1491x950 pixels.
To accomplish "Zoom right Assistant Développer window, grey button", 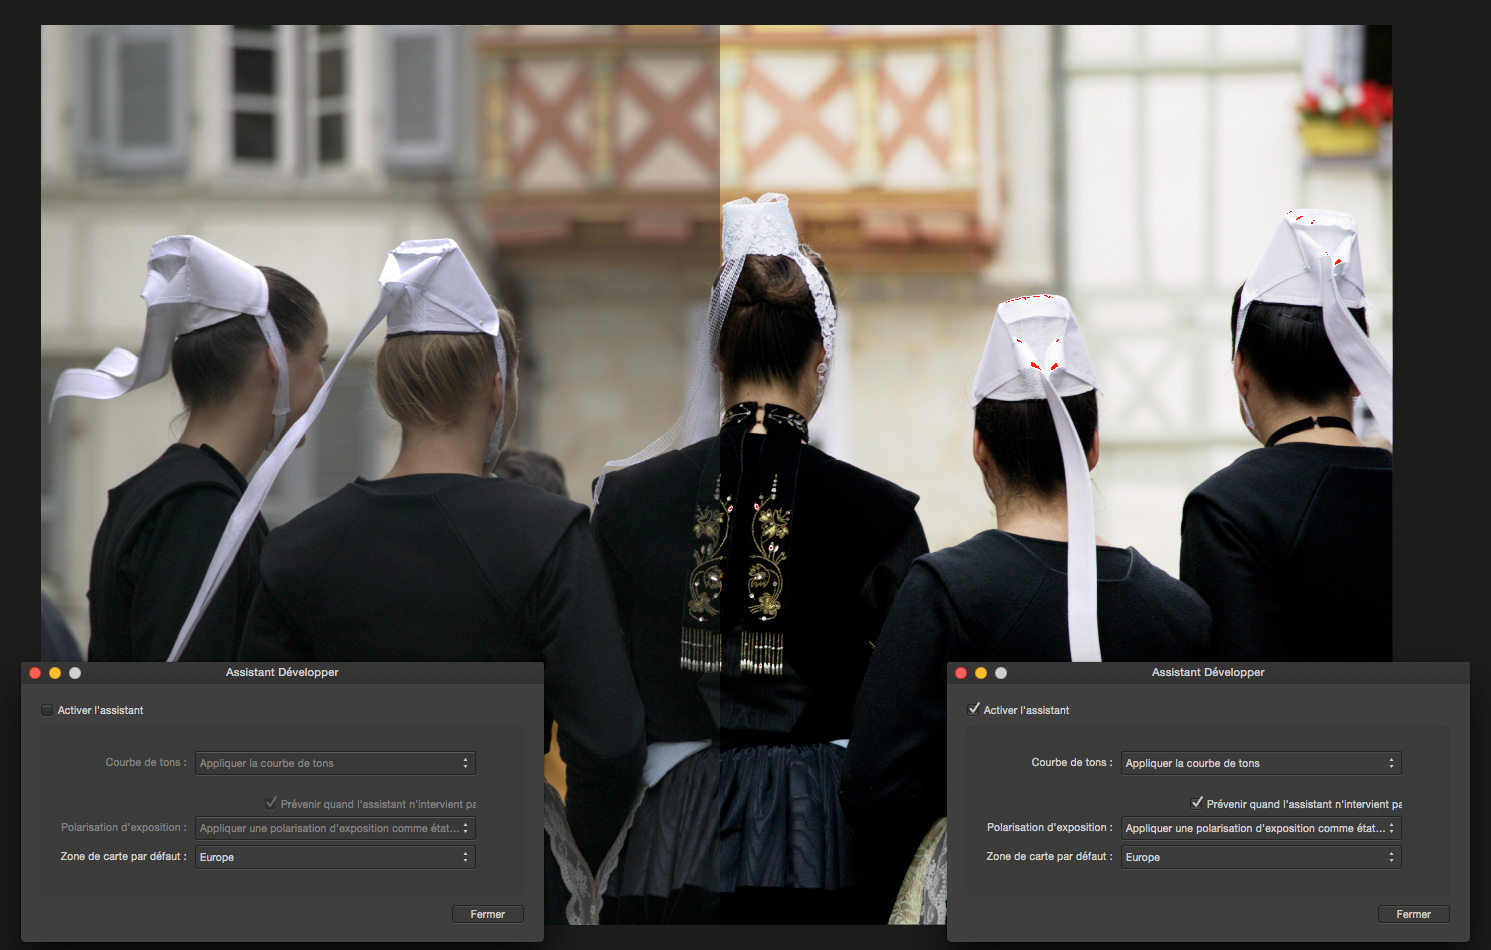I will point(1001,673).
